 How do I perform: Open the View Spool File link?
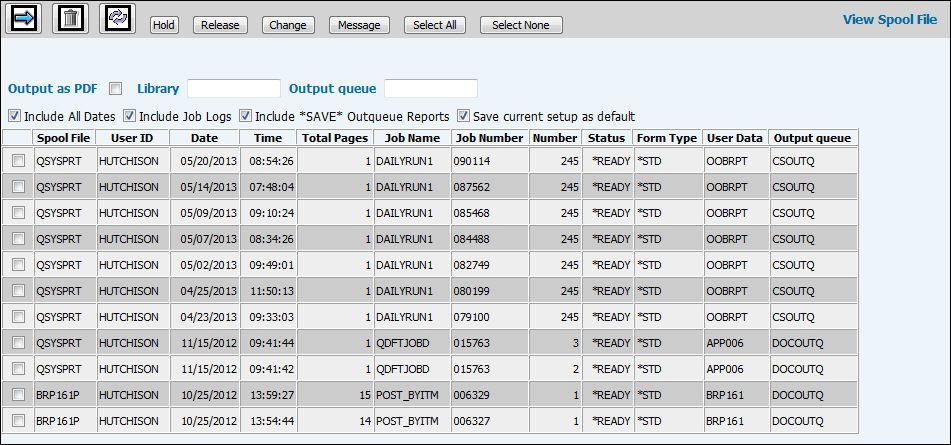point(890,19)
